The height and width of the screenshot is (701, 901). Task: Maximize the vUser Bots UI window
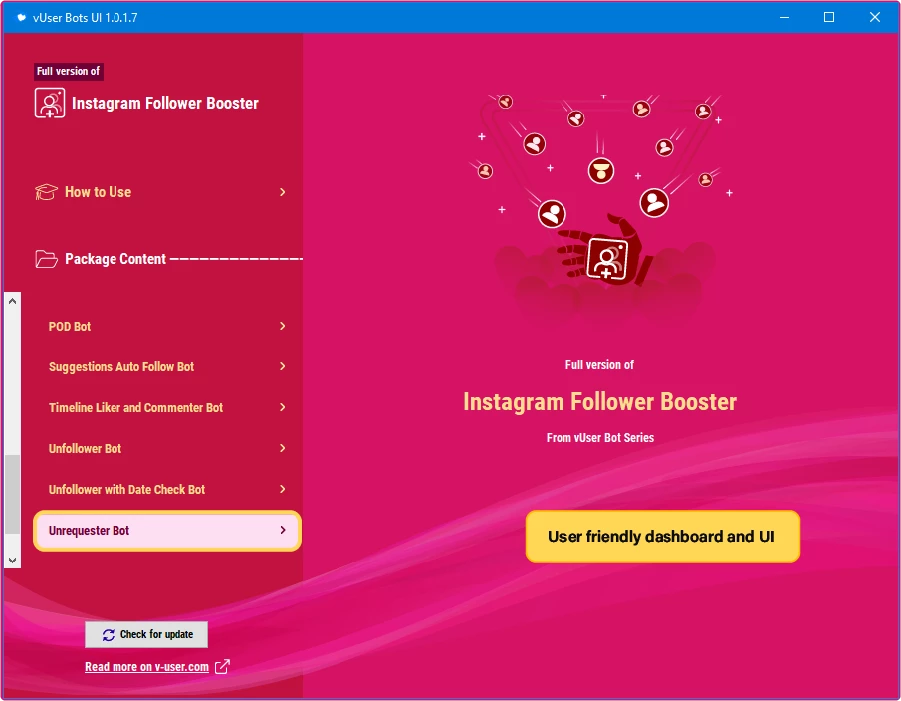click(829, 17)
